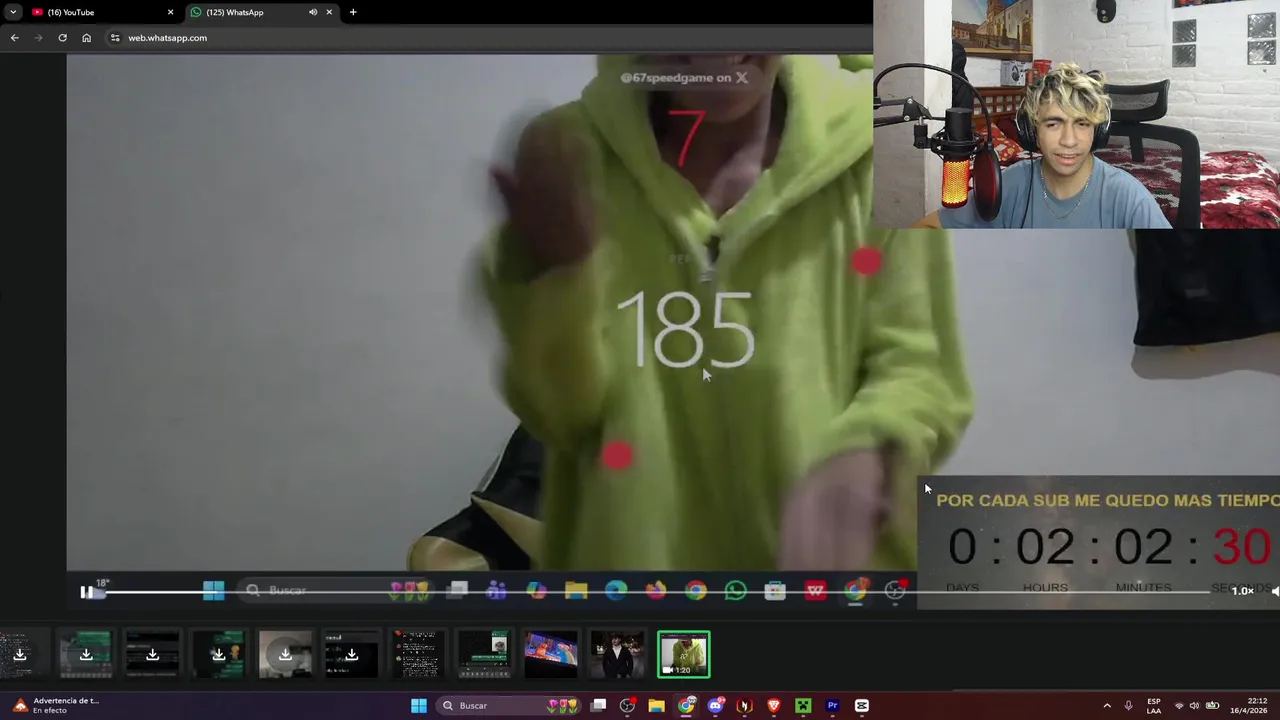Click the taskbar Buscar search box
The width and height of the screenshot is (1280, 720).
tap(511, 706)
